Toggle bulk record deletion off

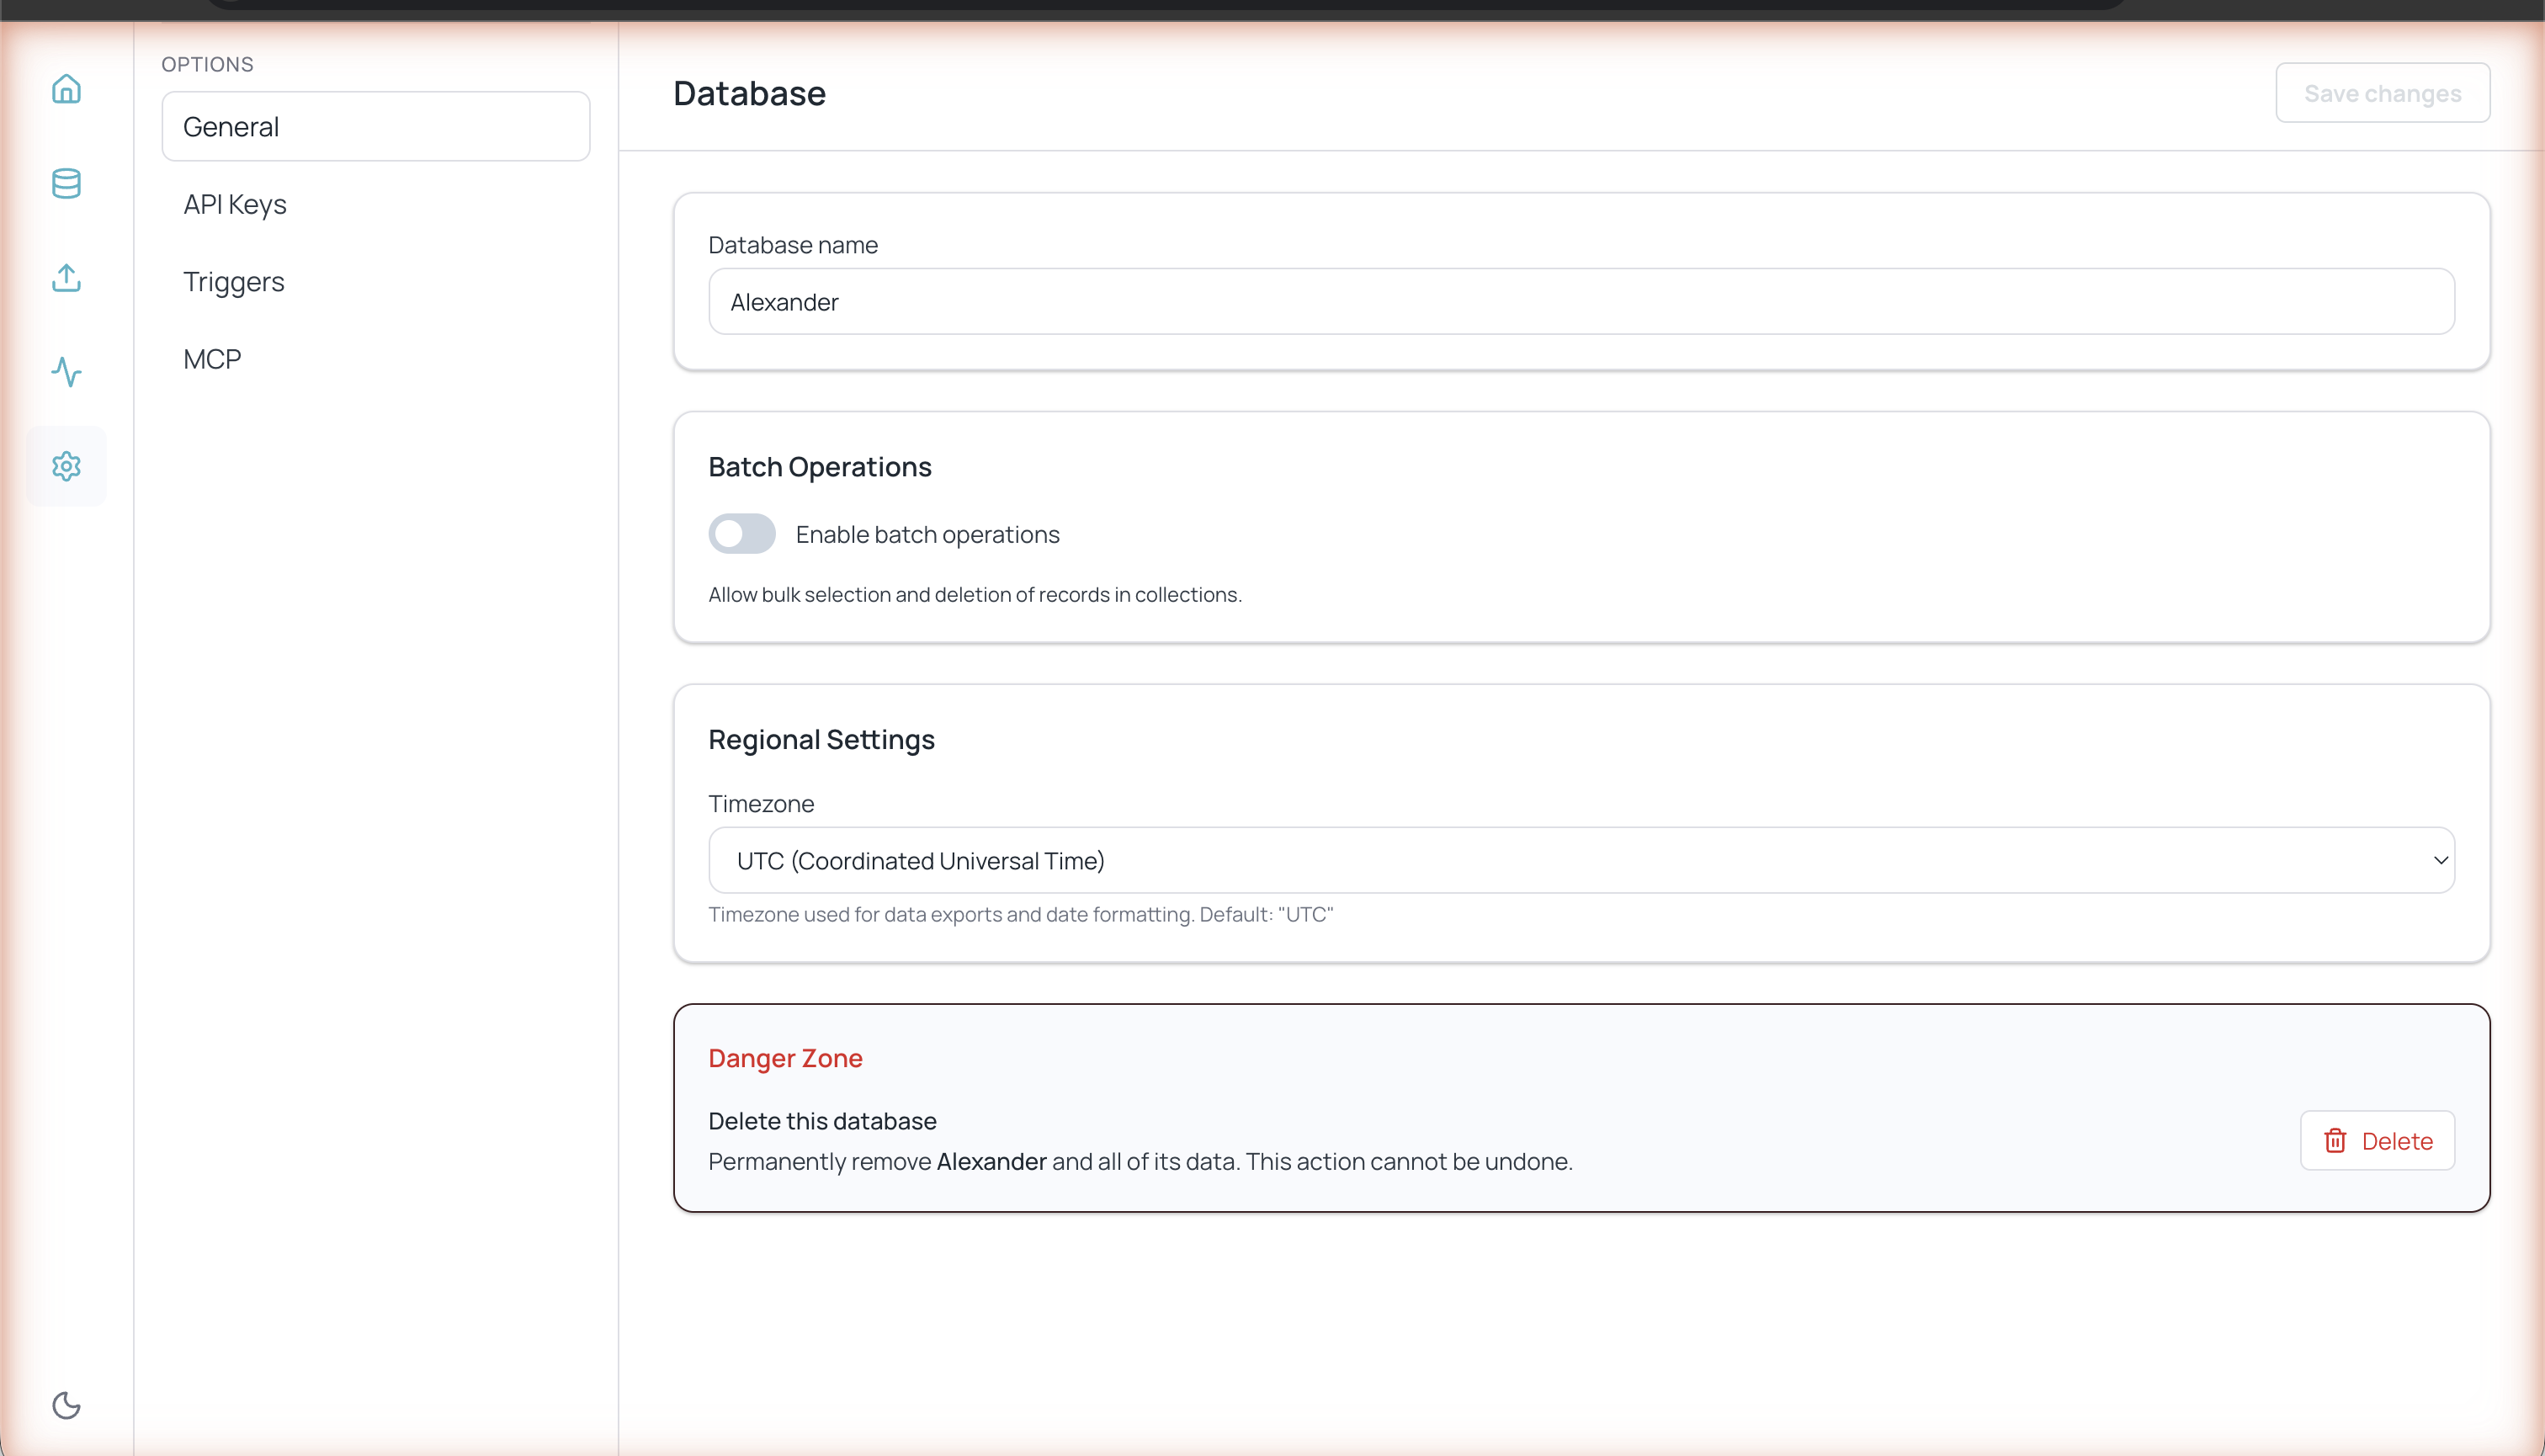[x=741, y=533]
